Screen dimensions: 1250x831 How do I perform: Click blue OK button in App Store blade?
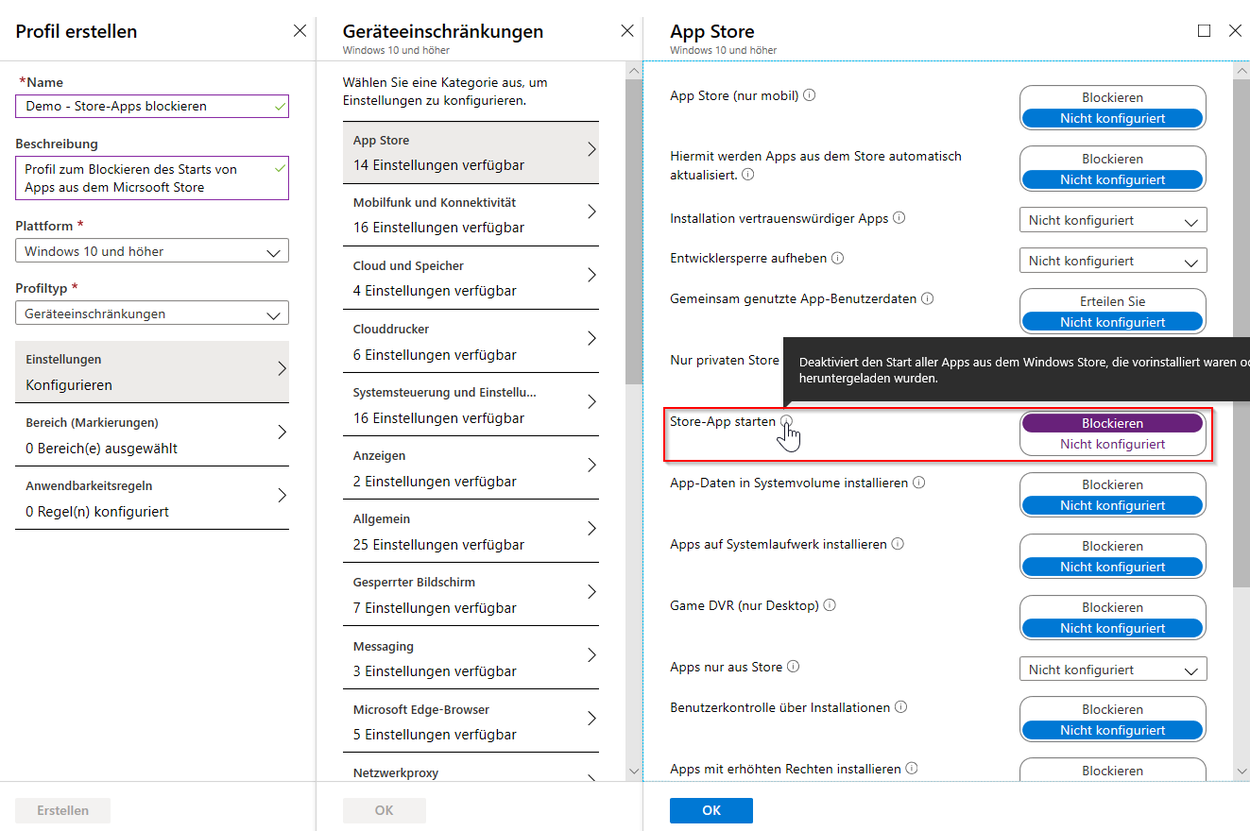(x=711, y=810)
